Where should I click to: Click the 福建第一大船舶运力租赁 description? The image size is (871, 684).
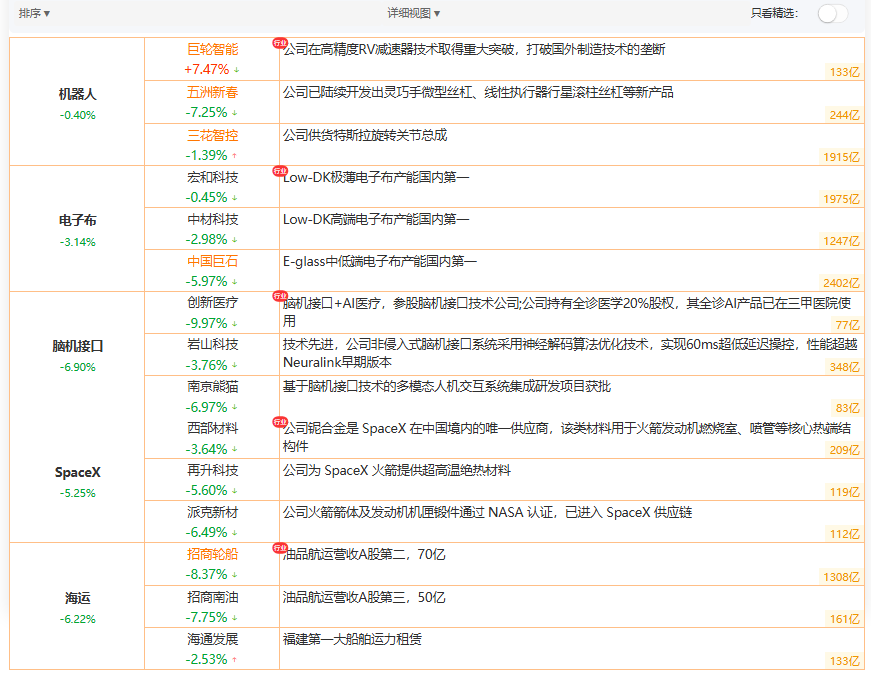[352, 639]
